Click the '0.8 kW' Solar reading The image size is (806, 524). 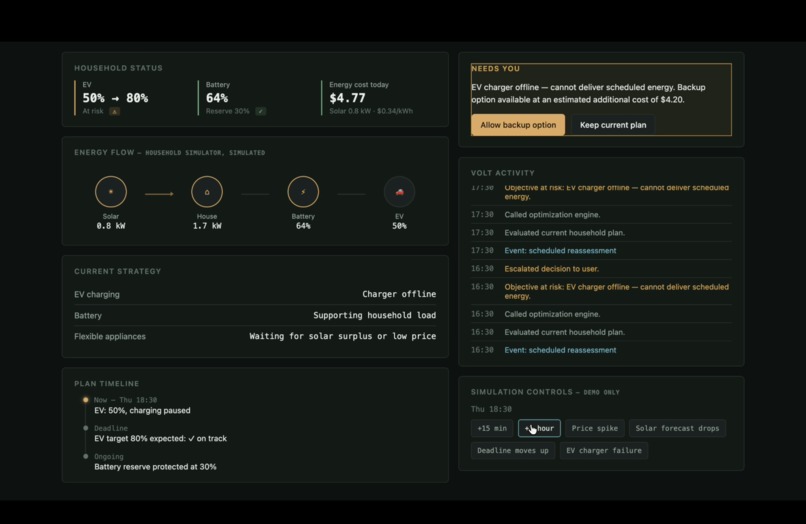pos(111,226)
